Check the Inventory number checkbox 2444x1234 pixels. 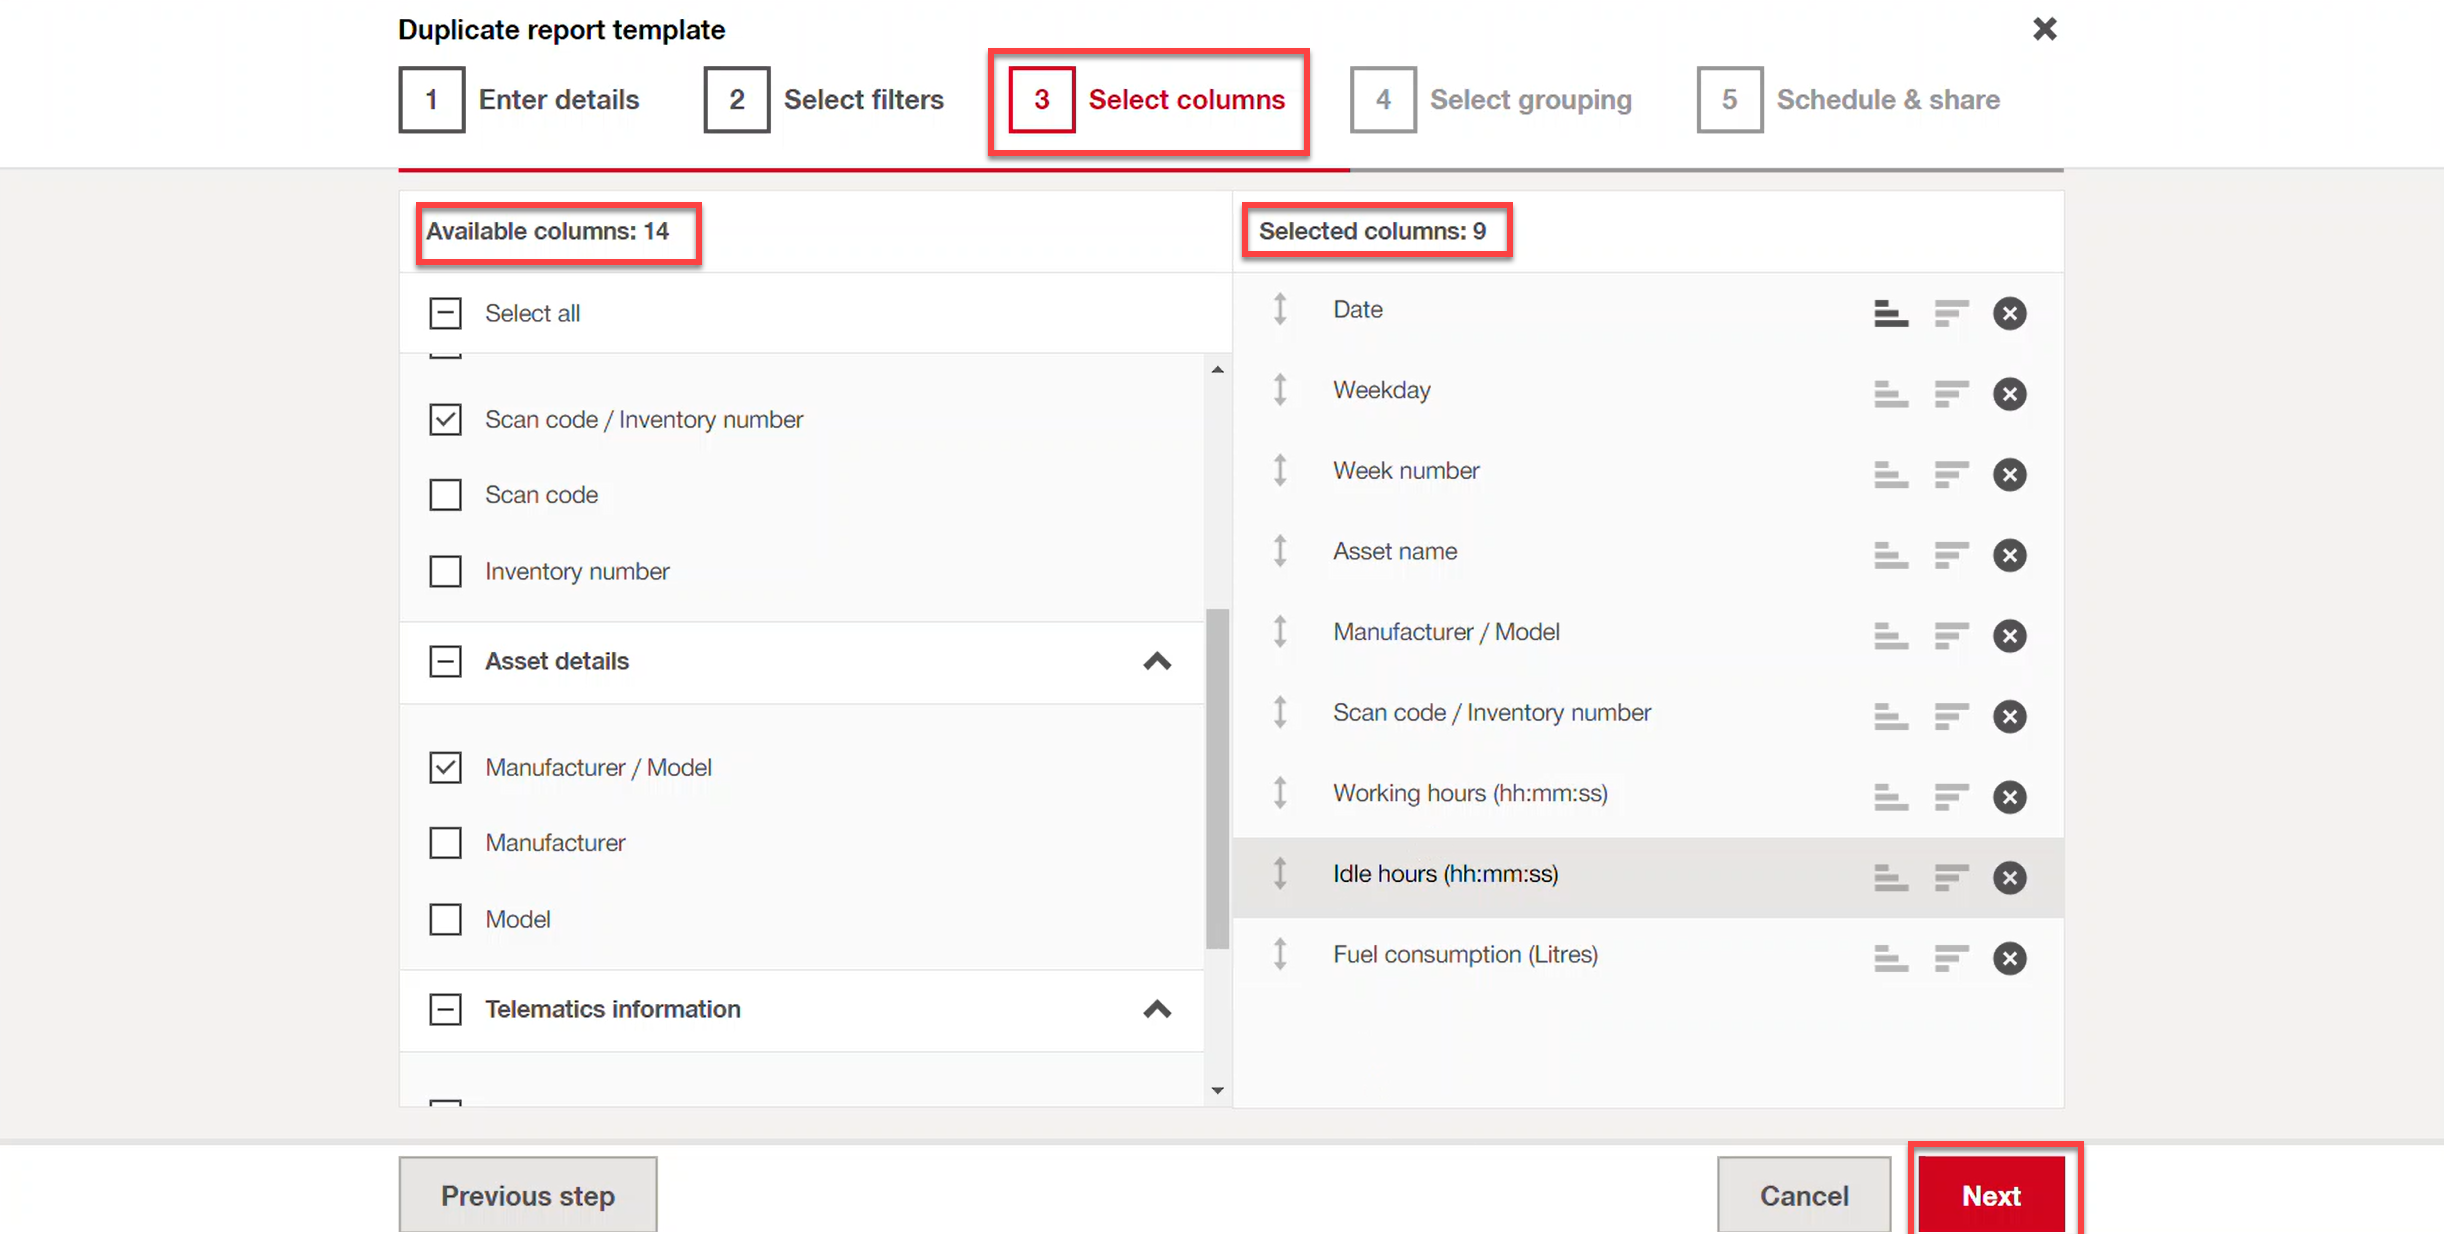(x=445, y=572)
